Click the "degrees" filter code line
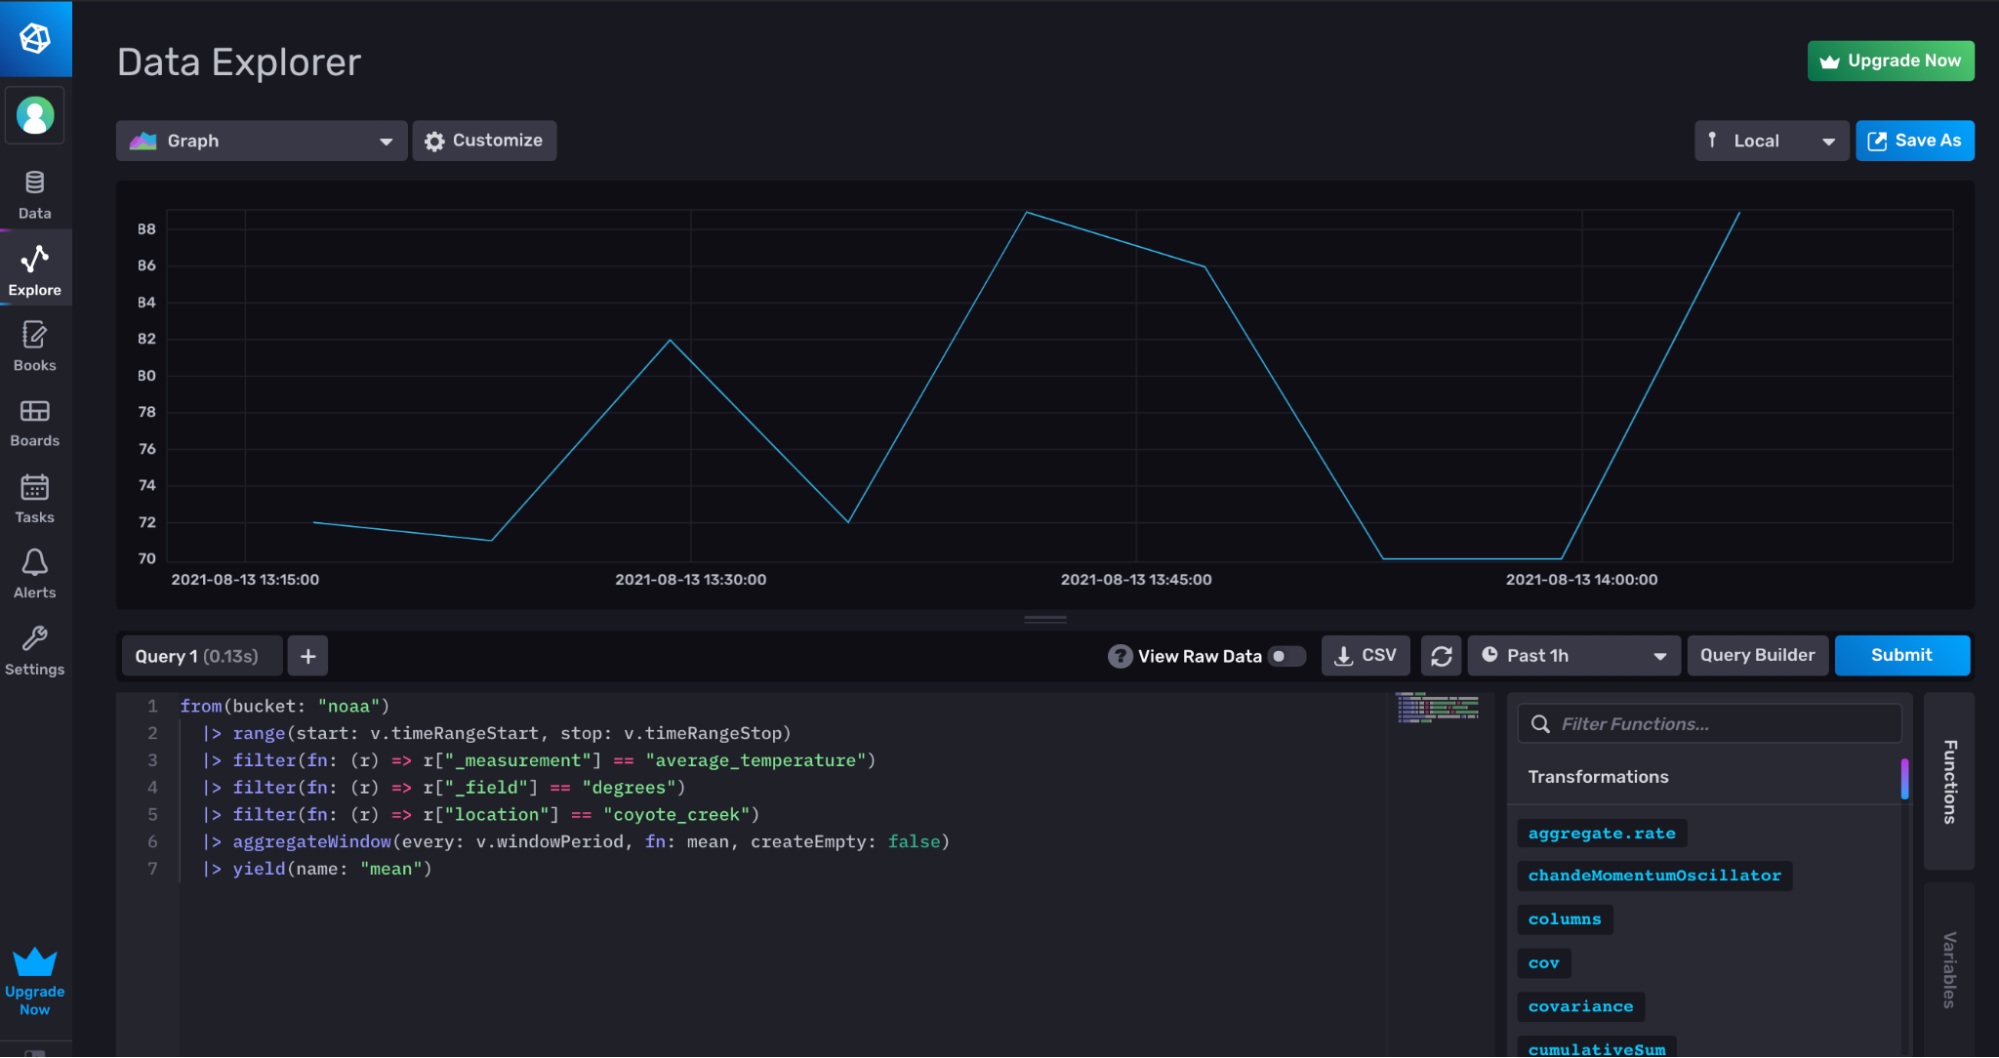Image resolution: width=1999 pixels, height=1058 pixels. point(444,787)
